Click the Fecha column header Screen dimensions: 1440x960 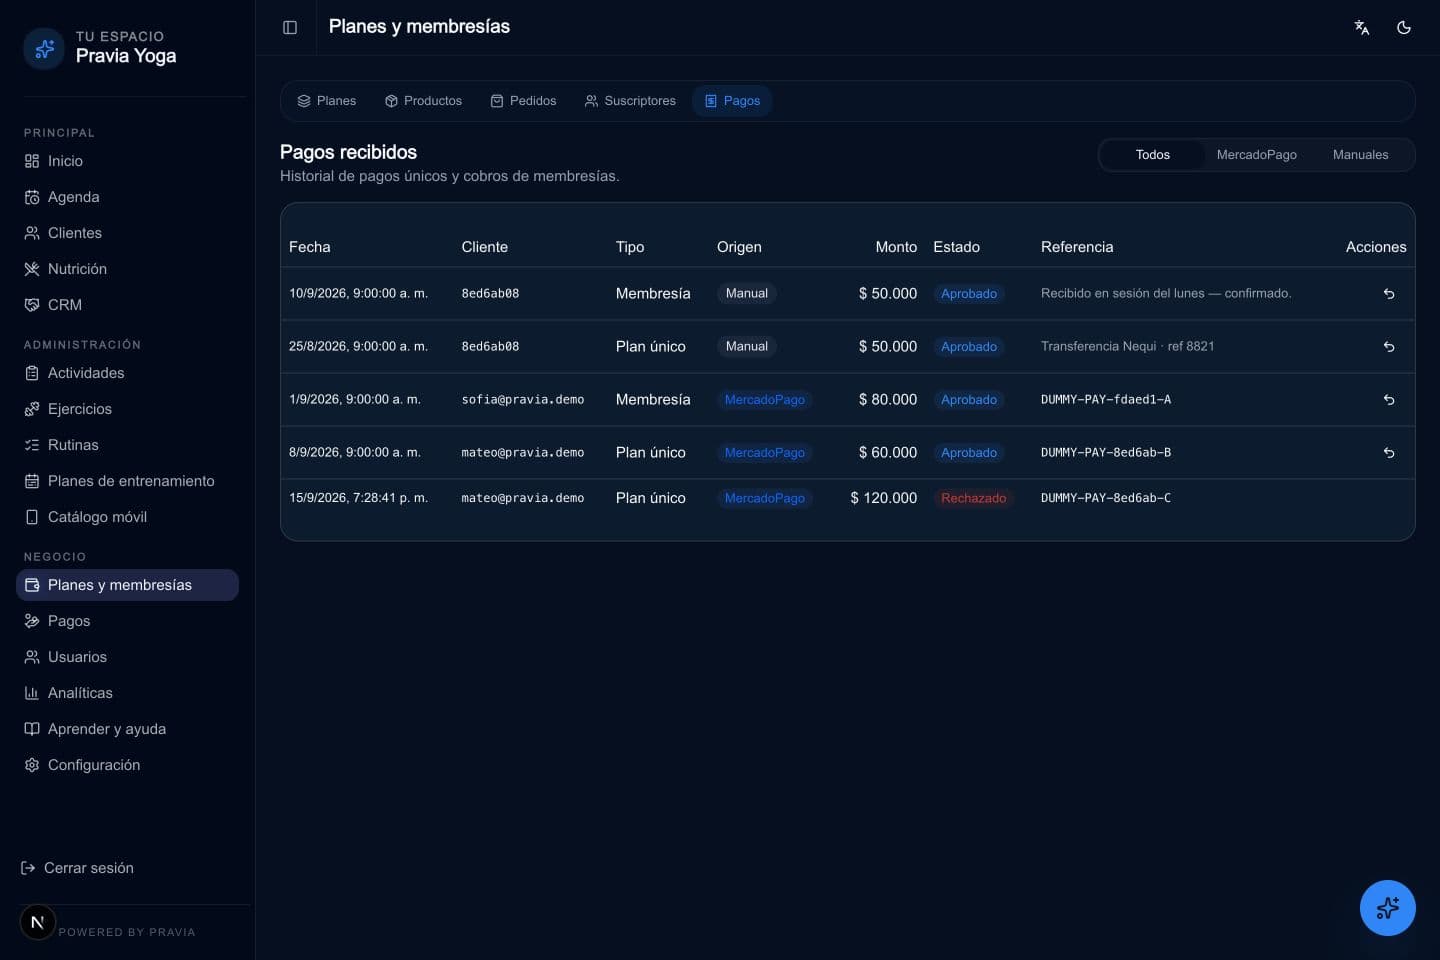[310, 247]
